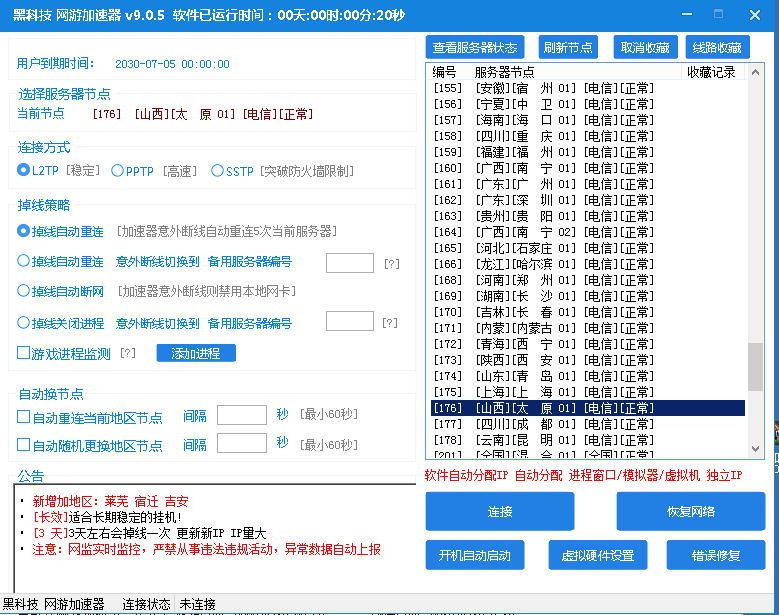Click 恢复网络 button

[x=691, y=511]
